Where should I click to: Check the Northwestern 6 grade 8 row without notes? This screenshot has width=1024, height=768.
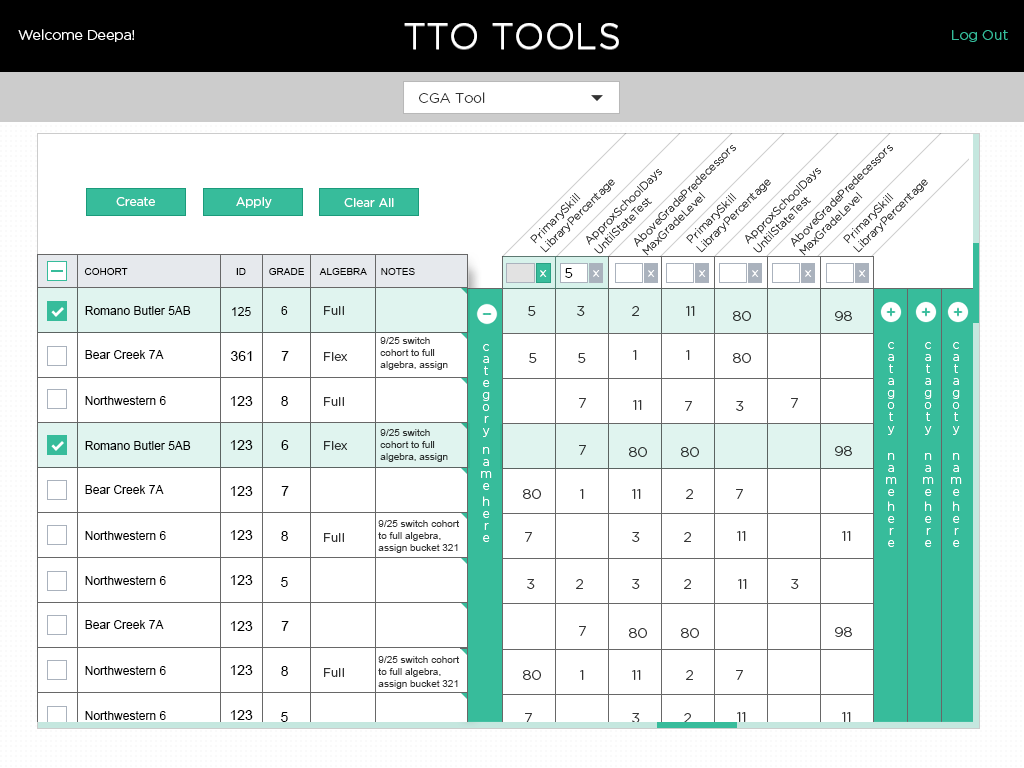[57, 400]
